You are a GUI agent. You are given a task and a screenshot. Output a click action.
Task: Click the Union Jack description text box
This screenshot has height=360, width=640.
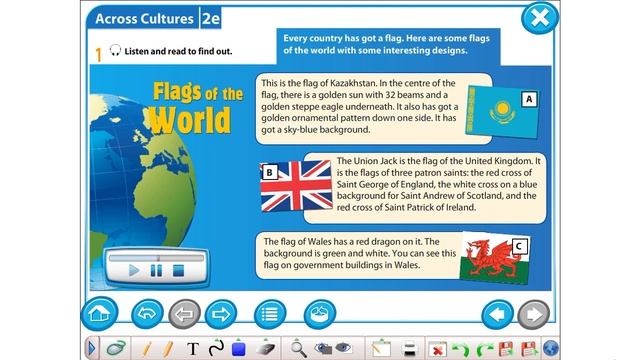pyautogui.click(x=439, y=184)
